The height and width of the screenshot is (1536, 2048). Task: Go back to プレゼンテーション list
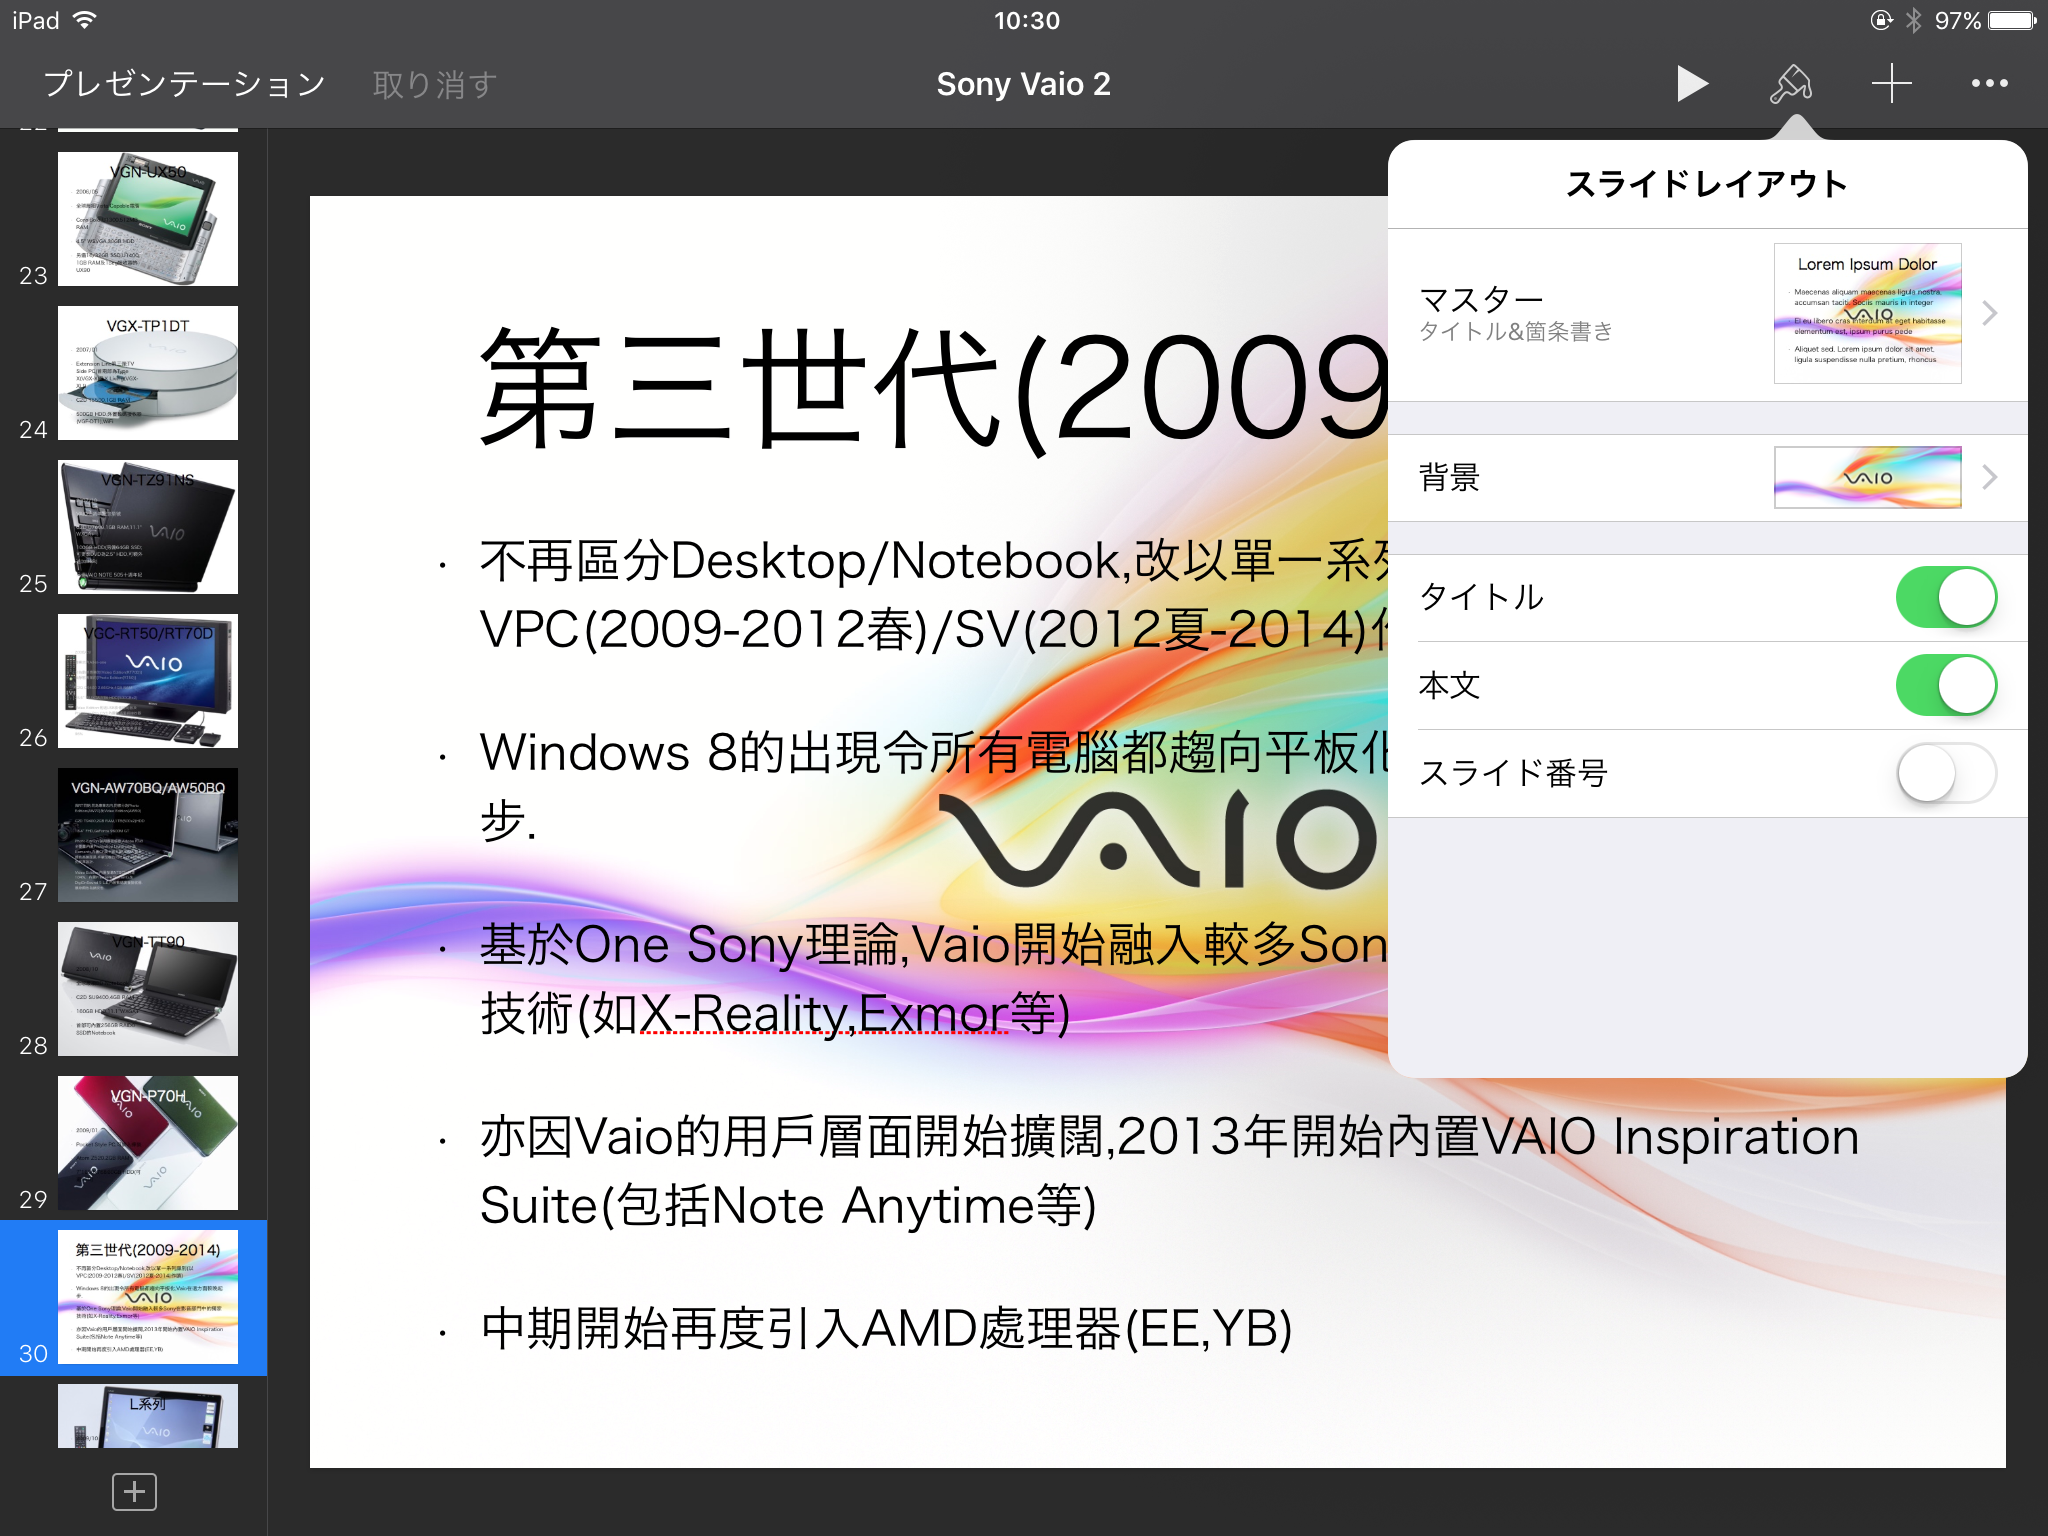pyautogui.click(x=185, y=84)
